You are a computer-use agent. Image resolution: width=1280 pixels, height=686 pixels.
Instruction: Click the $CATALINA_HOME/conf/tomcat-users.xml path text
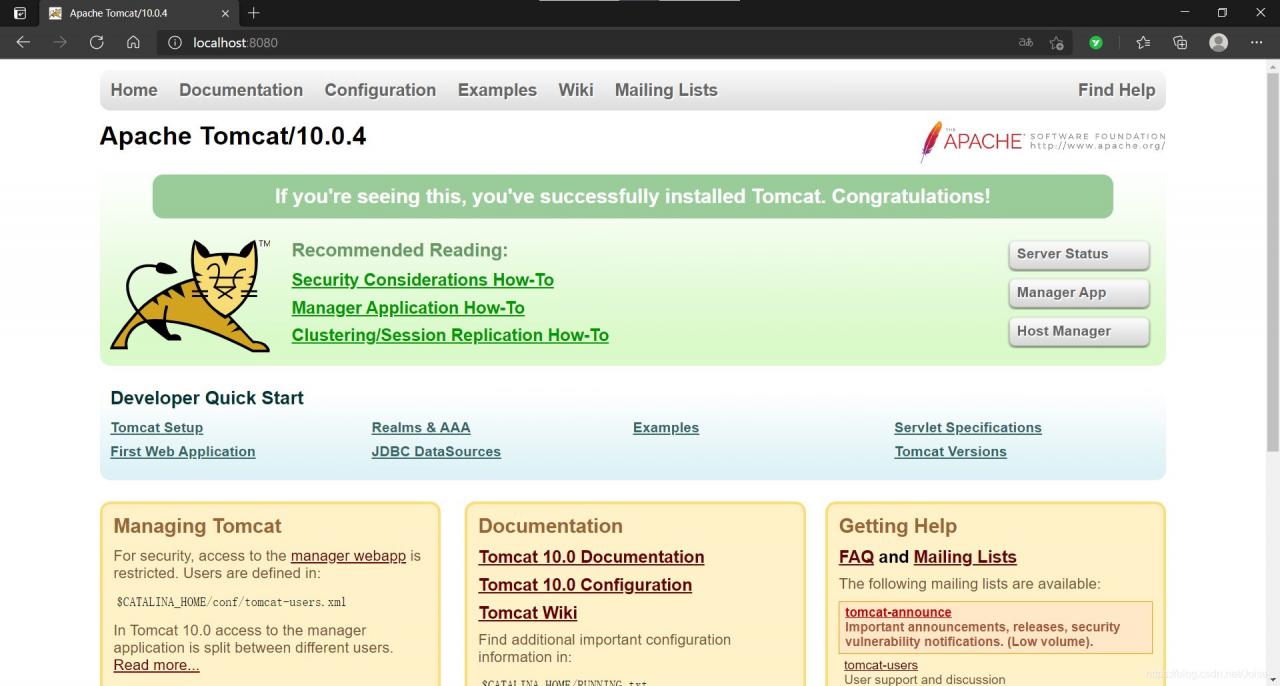click(x=232, y=602)
